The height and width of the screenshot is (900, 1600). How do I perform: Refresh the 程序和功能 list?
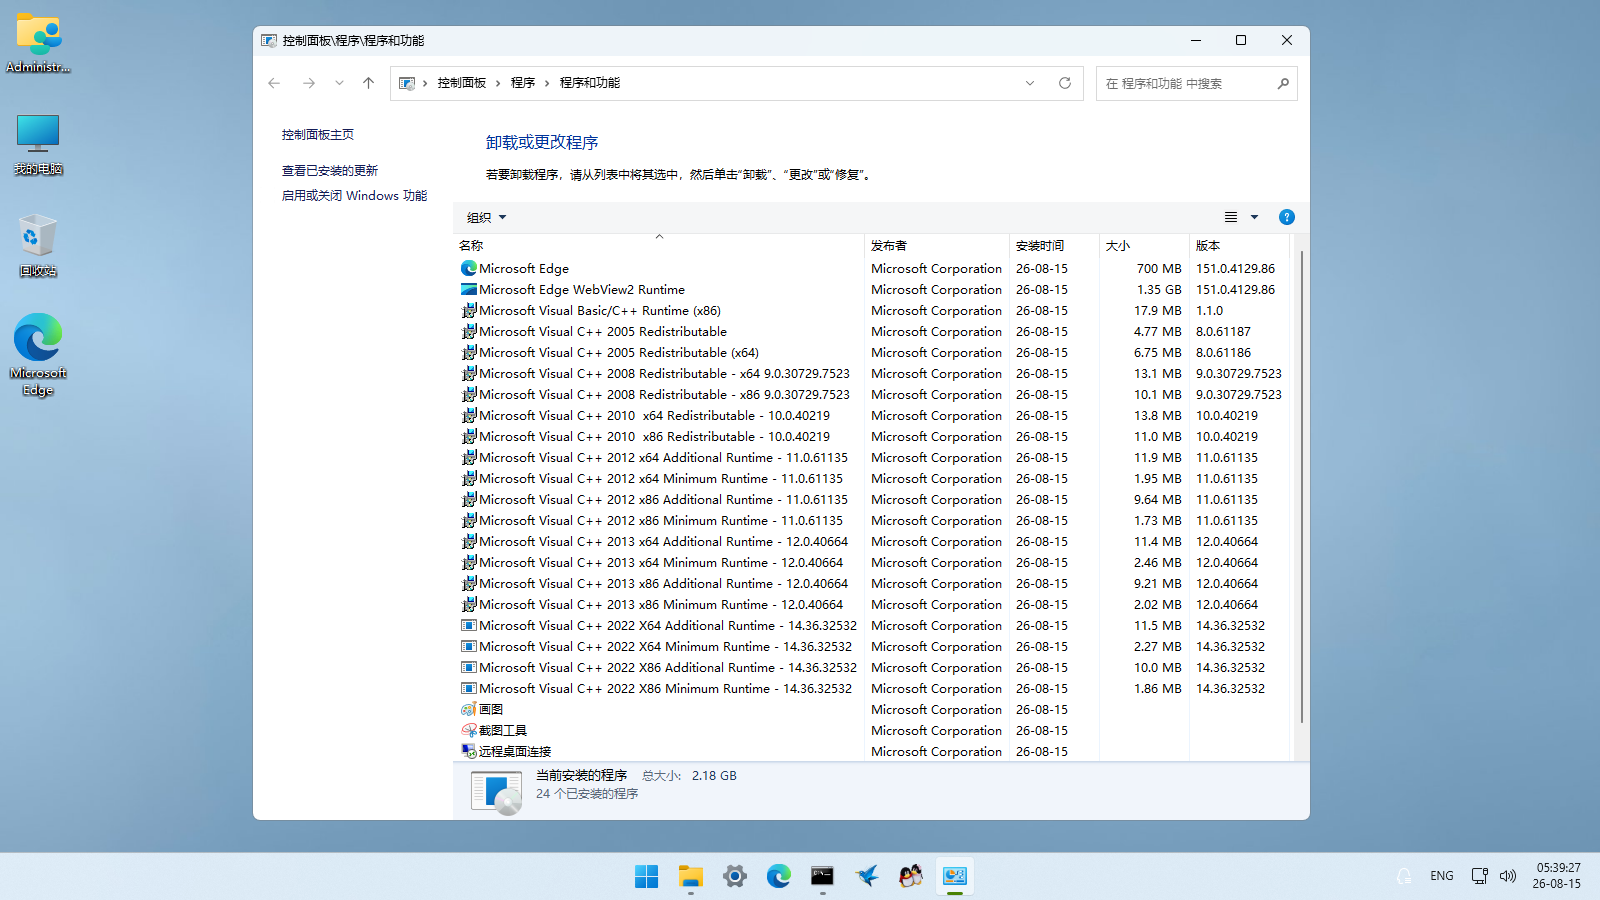tap(1065, 83)
